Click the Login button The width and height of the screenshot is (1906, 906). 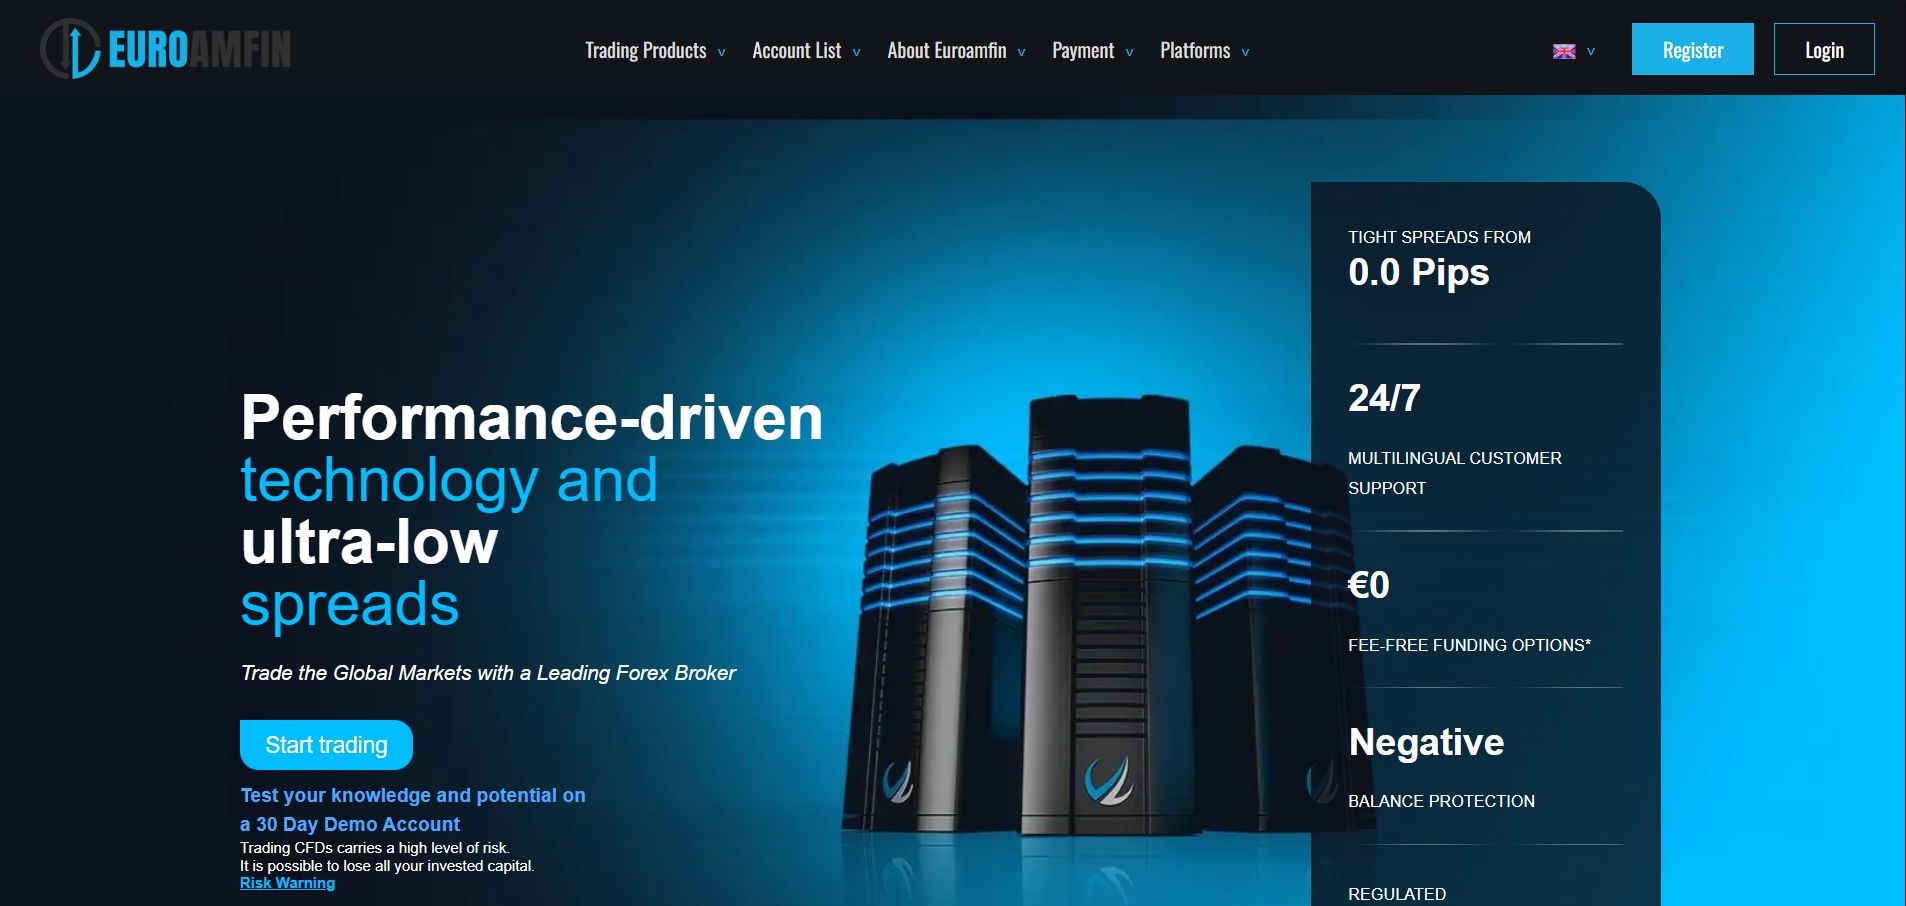click(x=1823, y=49)
